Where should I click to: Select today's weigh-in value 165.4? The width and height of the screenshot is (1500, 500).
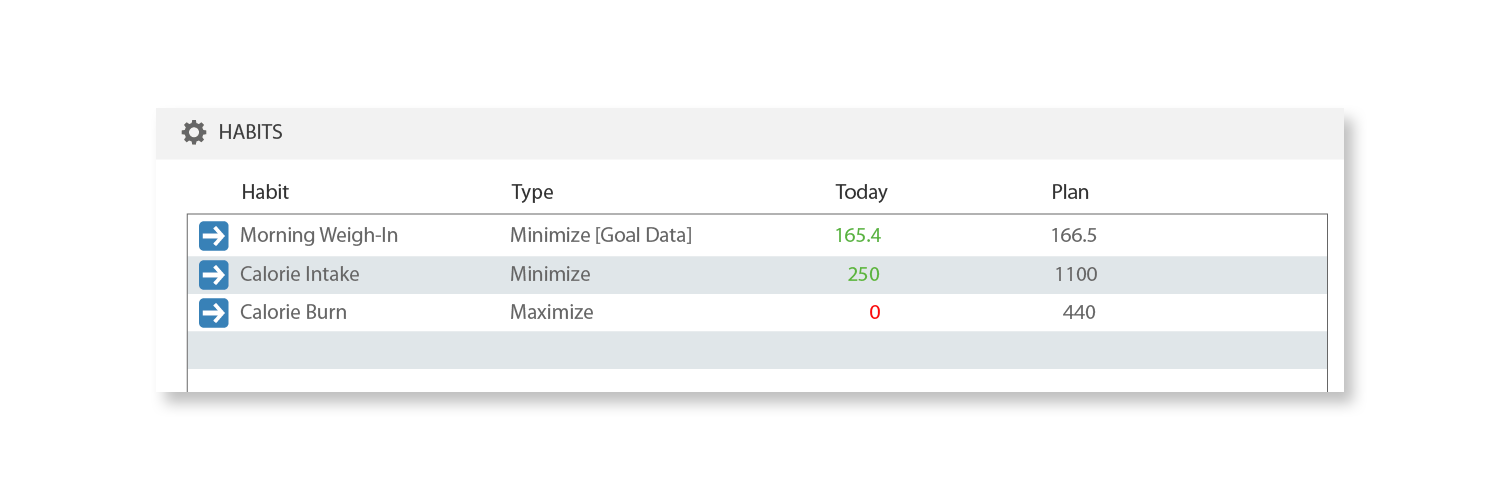pos(858,236)
